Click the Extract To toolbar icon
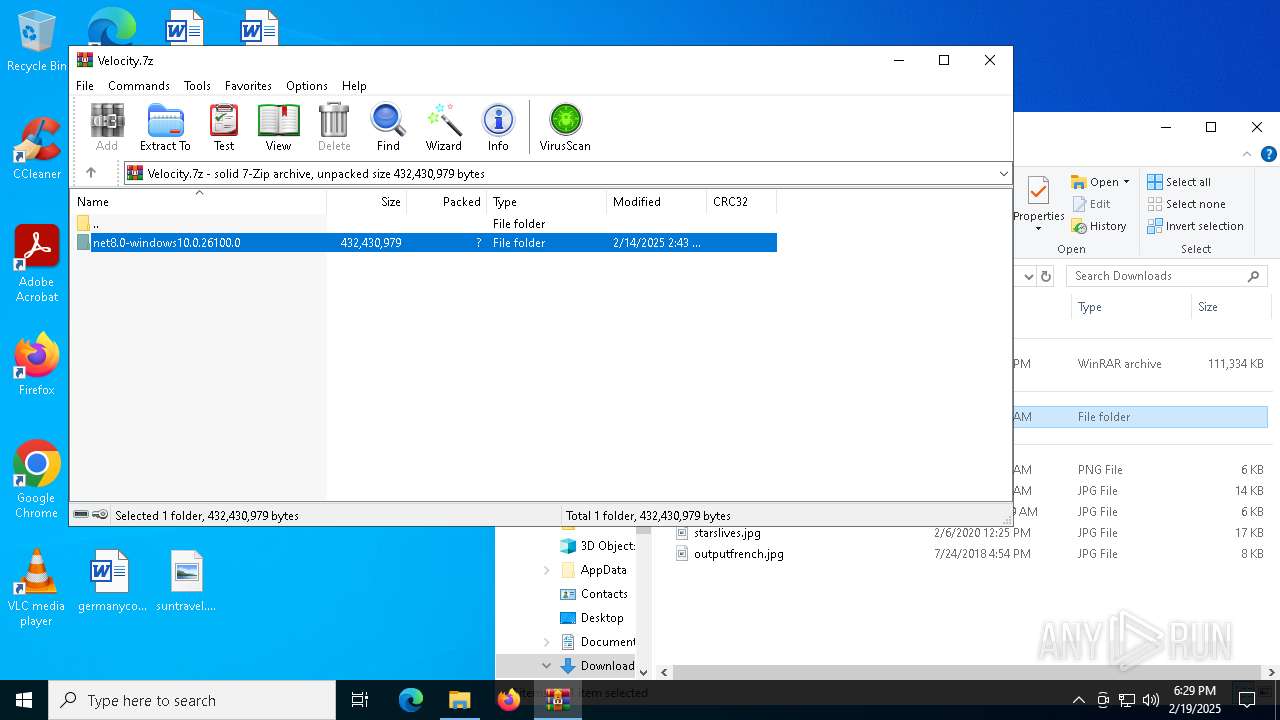 coord(165,127)
